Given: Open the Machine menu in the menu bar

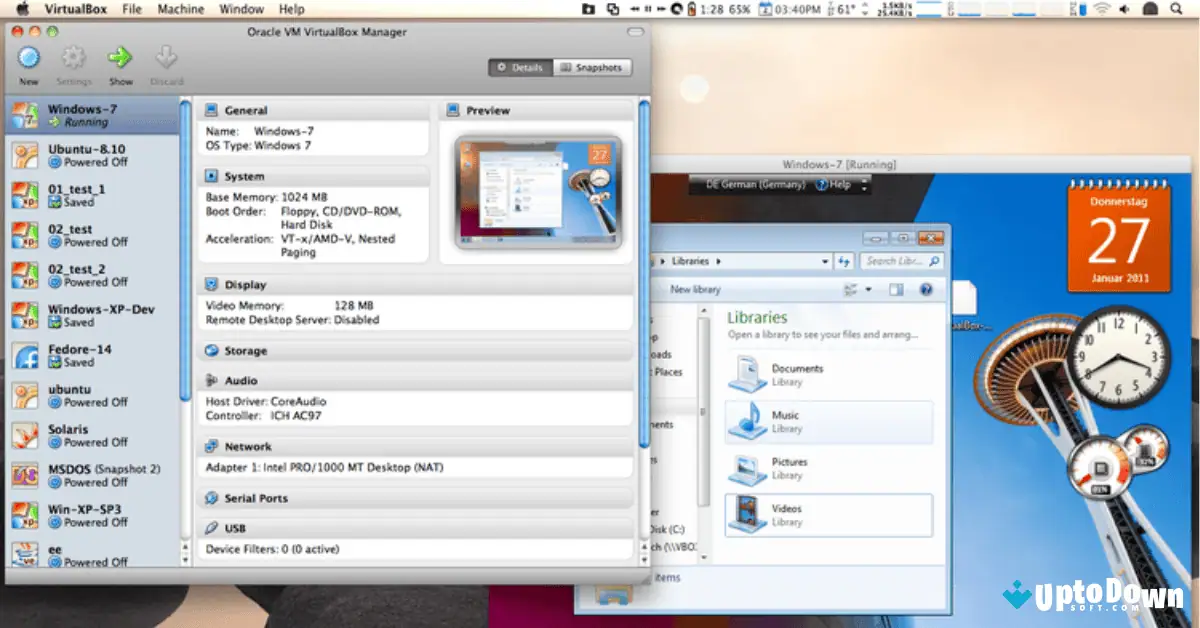Looking at the screenshot, I should 180,9.
